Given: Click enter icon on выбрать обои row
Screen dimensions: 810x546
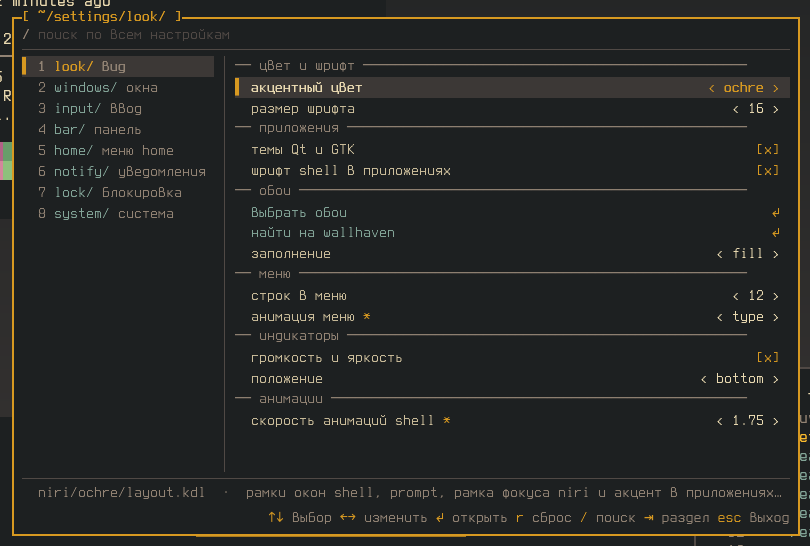Looking at the screenshot, I should [x=775, y=213].
